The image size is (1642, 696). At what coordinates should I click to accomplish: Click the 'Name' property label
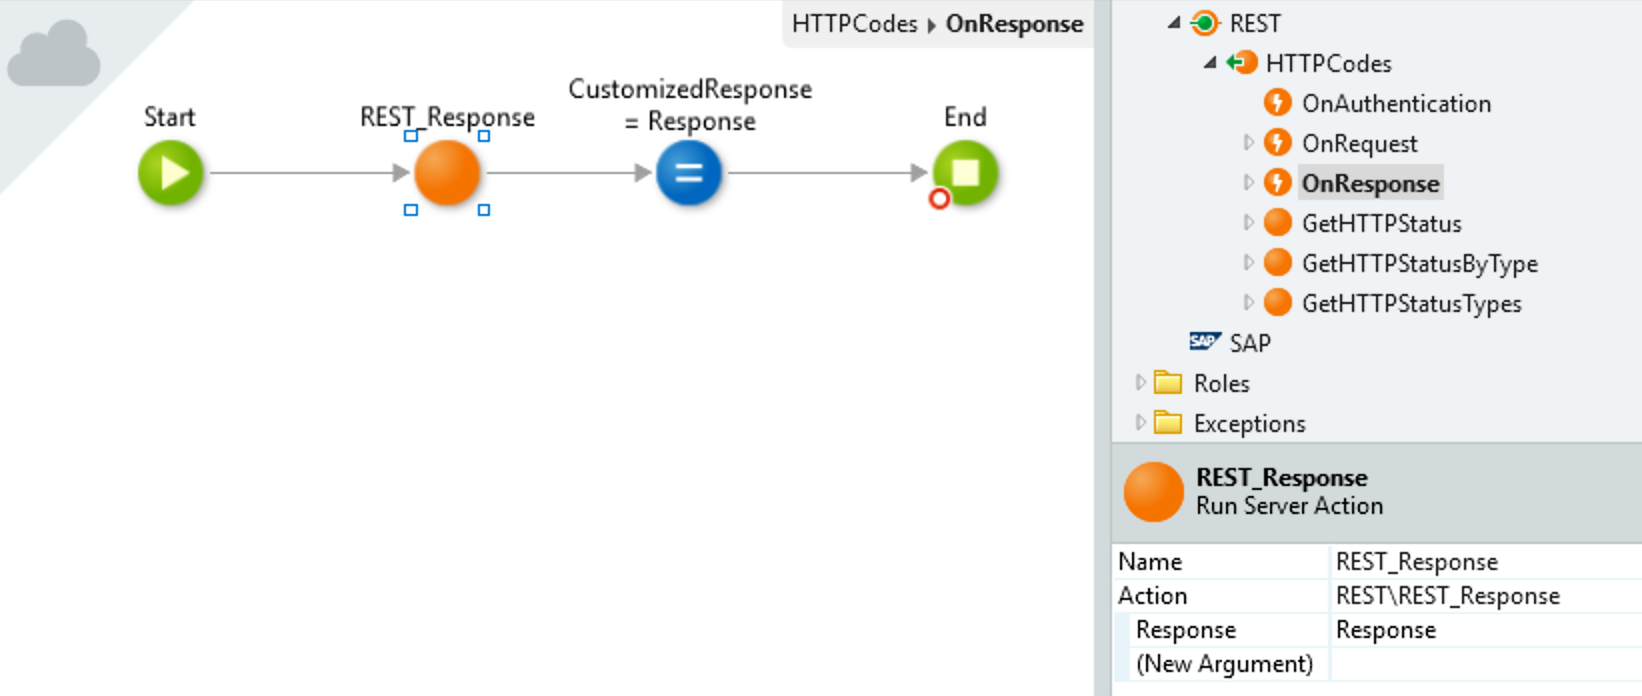tap(1150, 562)
